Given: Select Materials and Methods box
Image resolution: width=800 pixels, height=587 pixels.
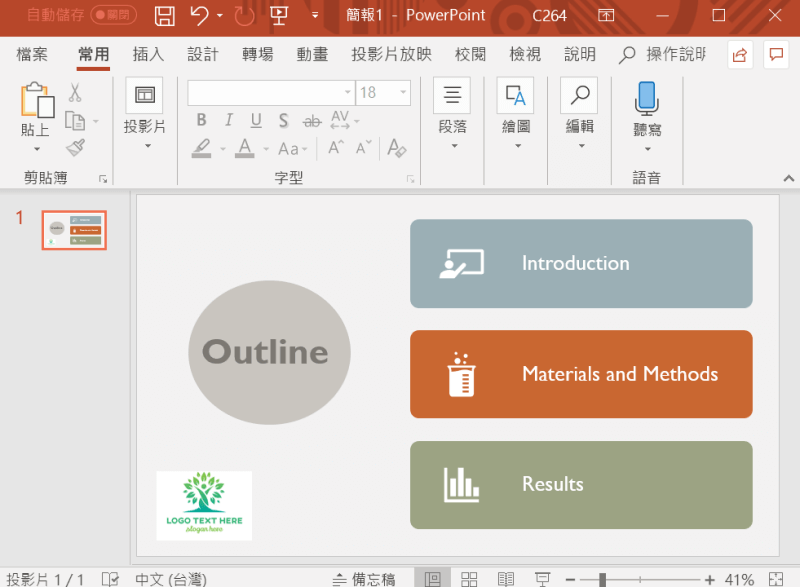Looking at the screenshot, I should click(x=581, y=374).
